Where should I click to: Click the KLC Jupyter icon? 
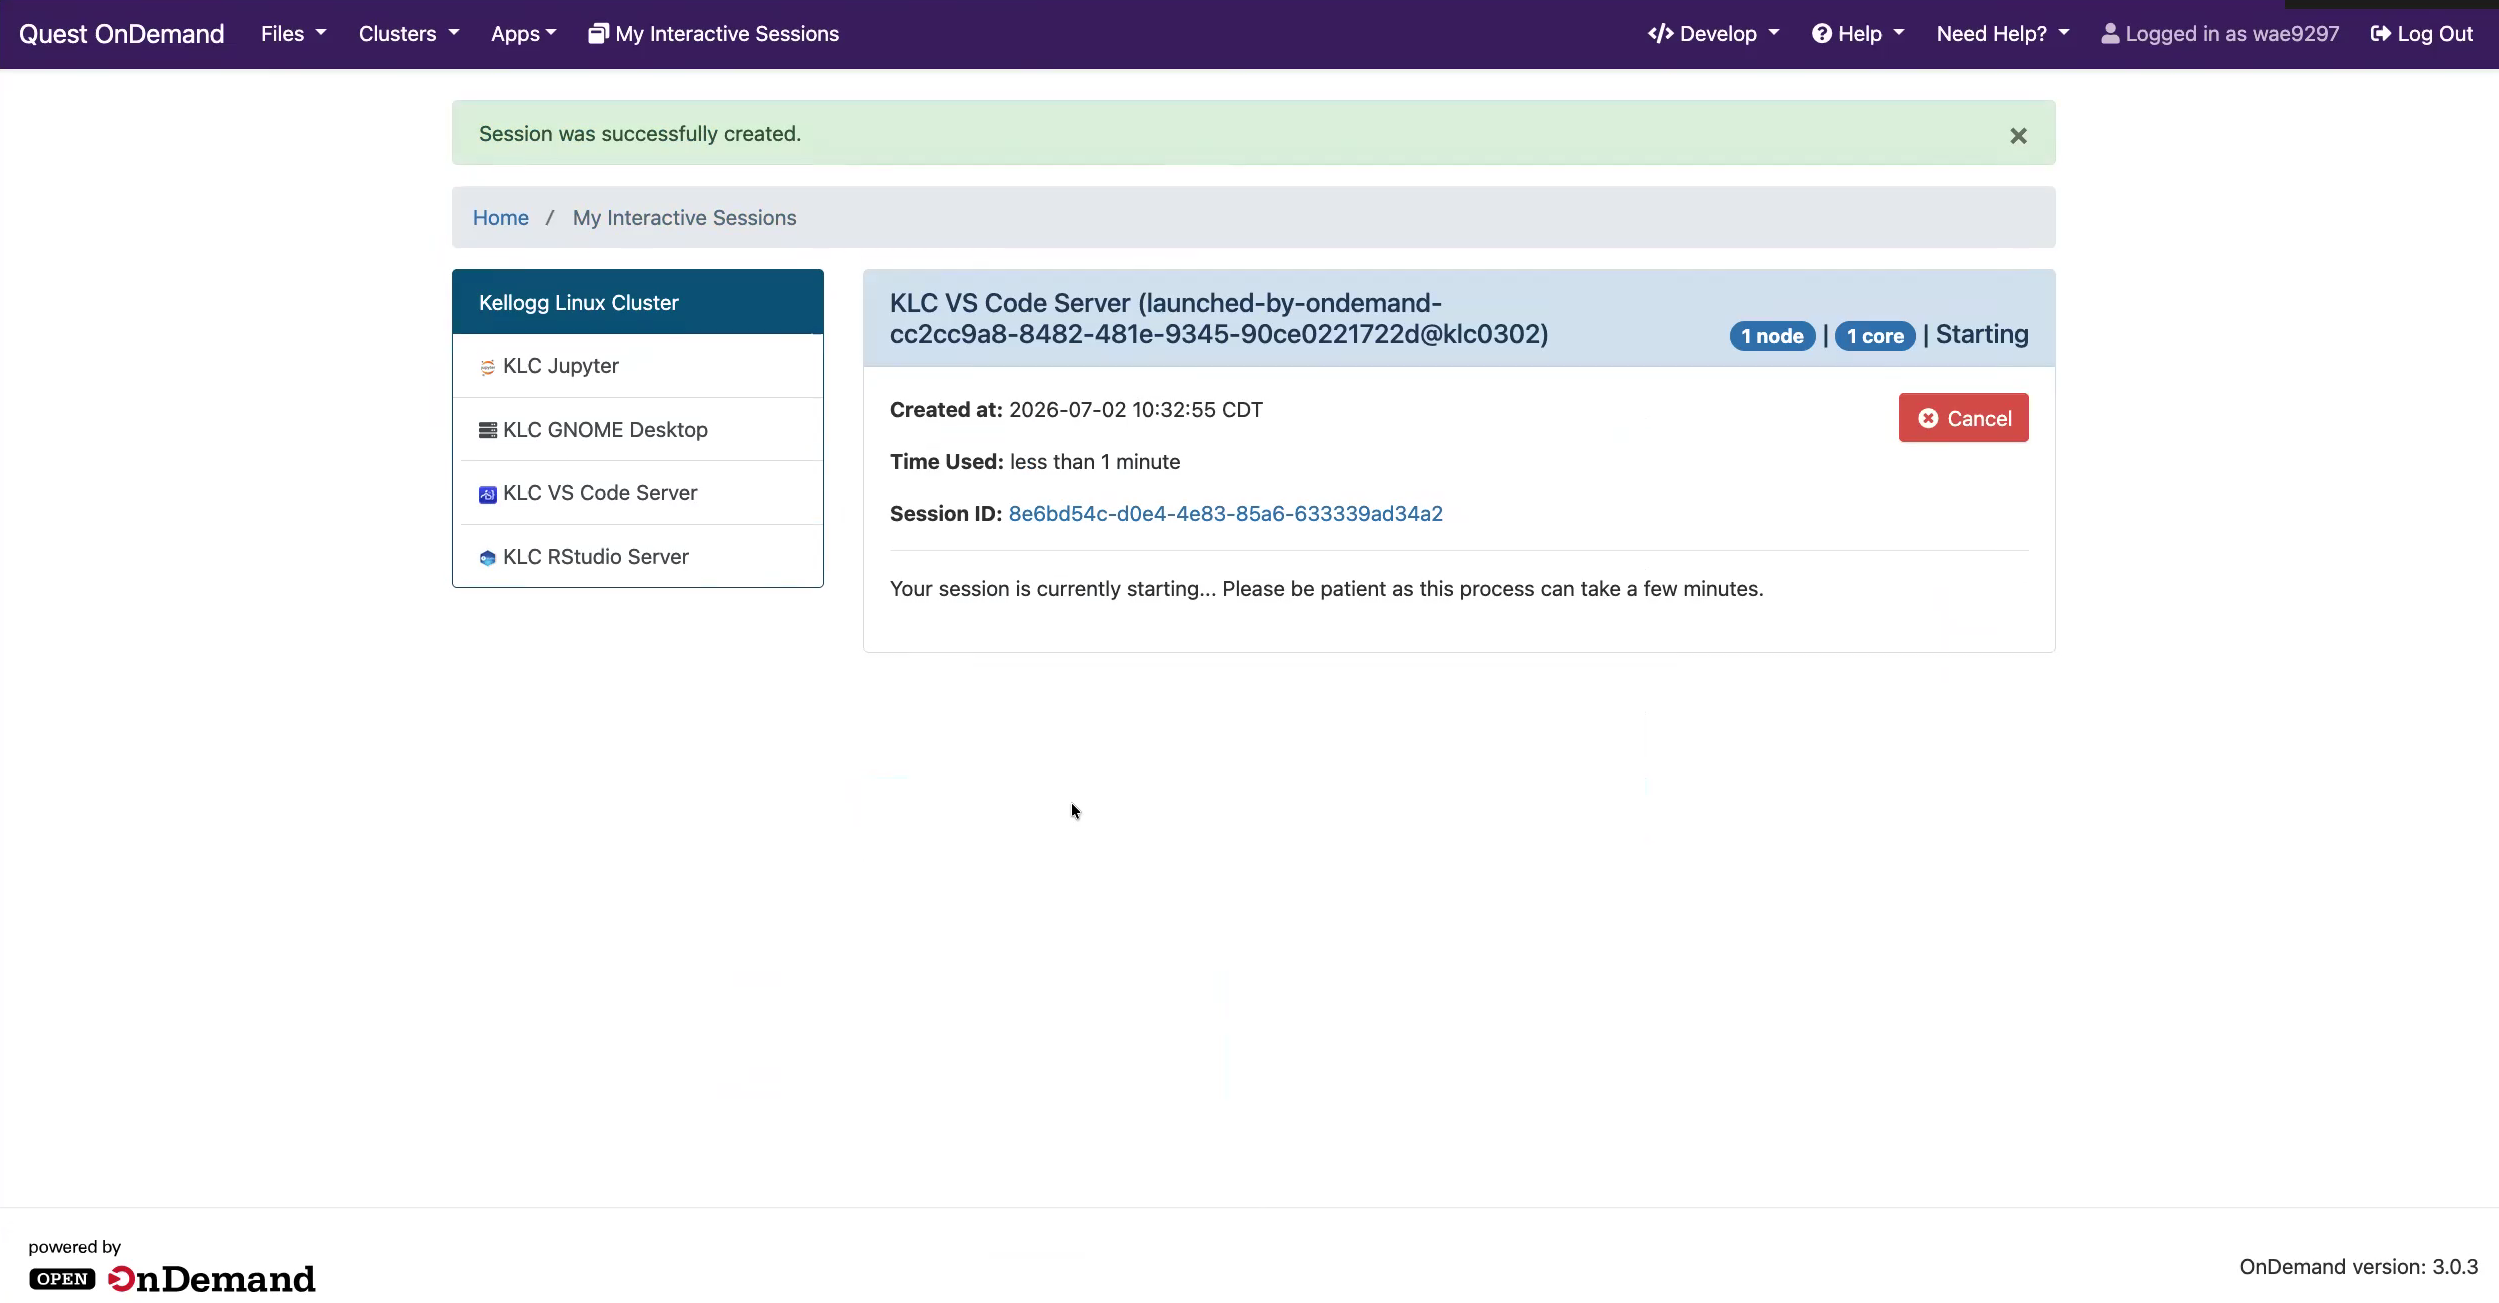(487, 367)
